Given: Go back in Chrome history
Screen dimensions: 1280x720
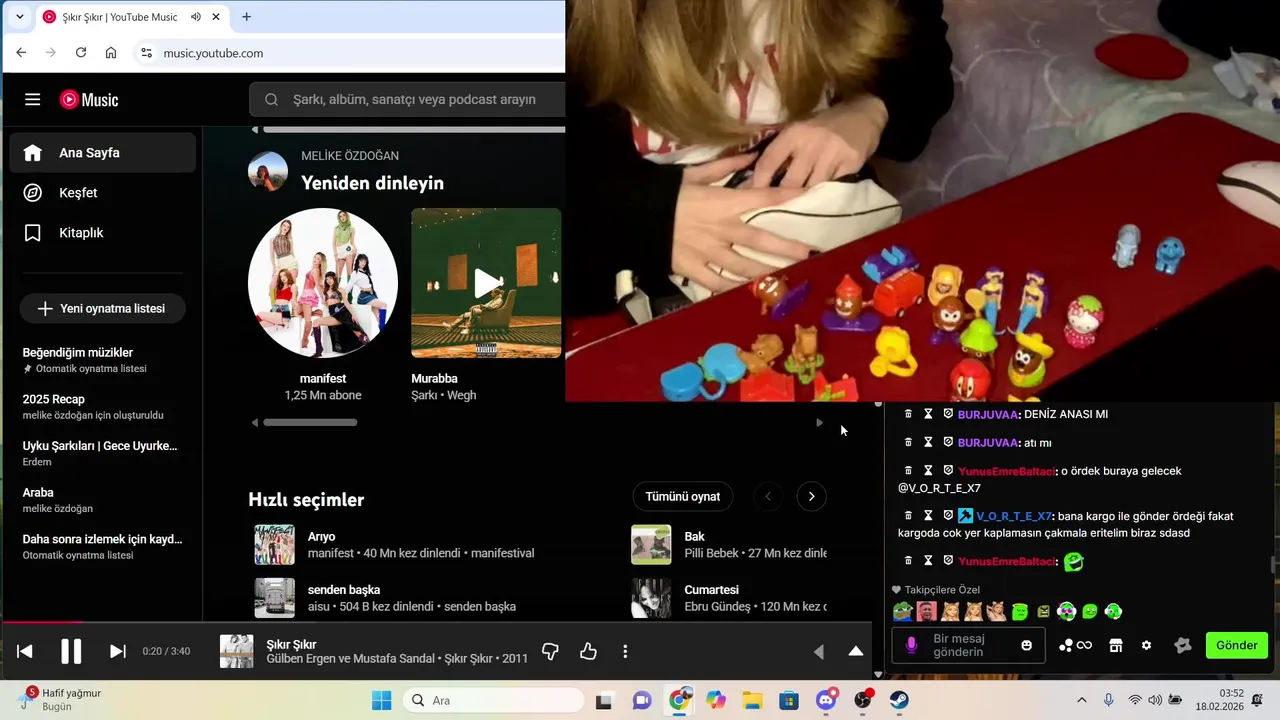Looking at the screenshot, I should click(21, 53).
